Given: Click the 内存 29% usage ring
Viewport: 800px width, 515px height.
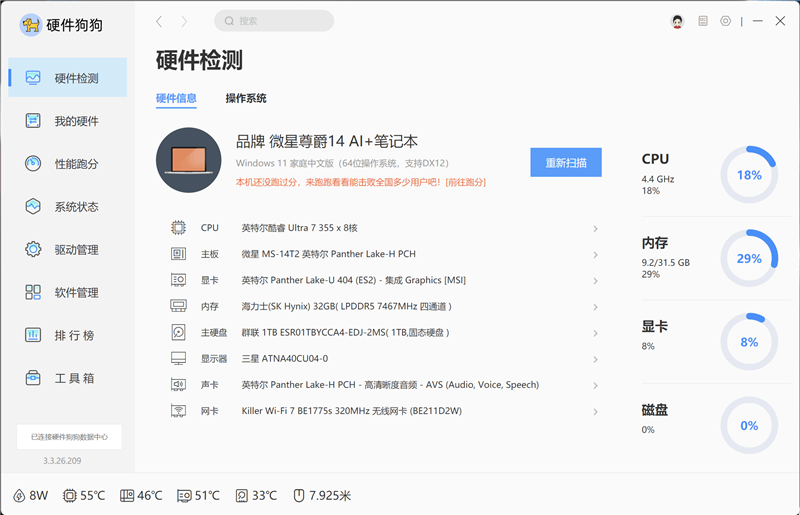Looking at the screenshot, I should 749,258.
